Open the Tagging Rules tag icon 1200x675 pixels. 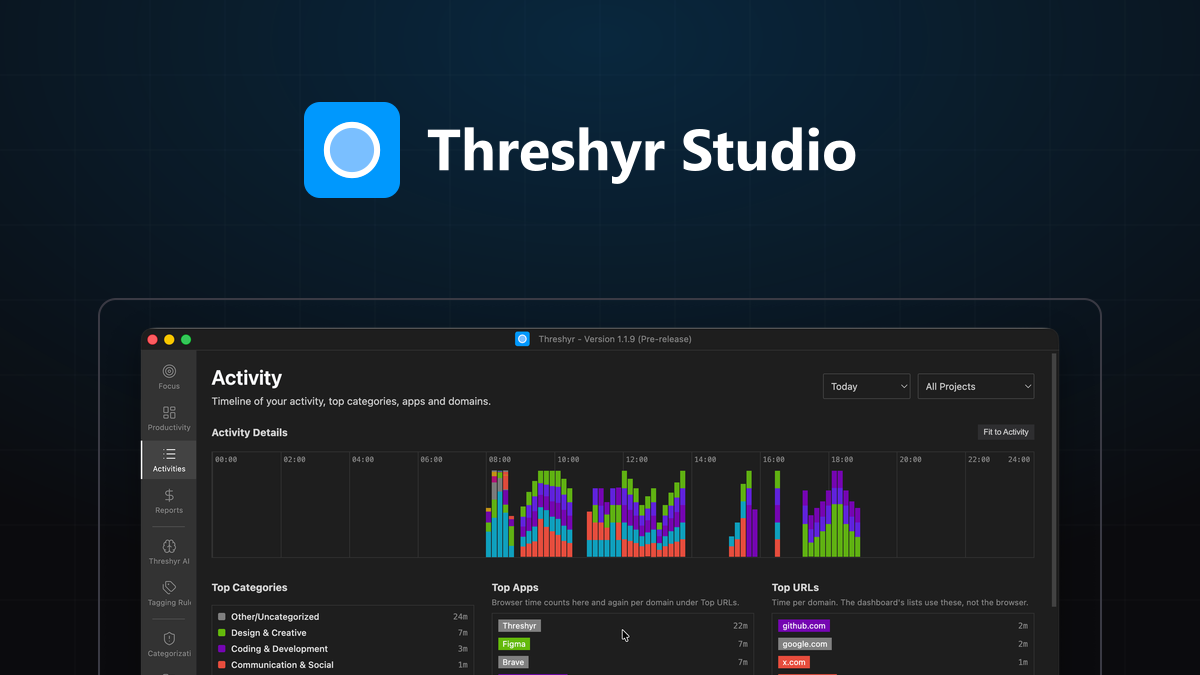(169, 588)
